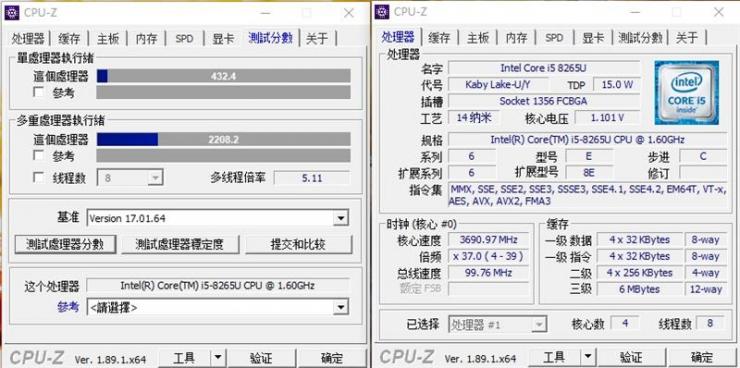This screenshot has width=740, height=368.
Task: Enable 參考 checkbox under single thread benchmark
Action: [x=39, y=92]
